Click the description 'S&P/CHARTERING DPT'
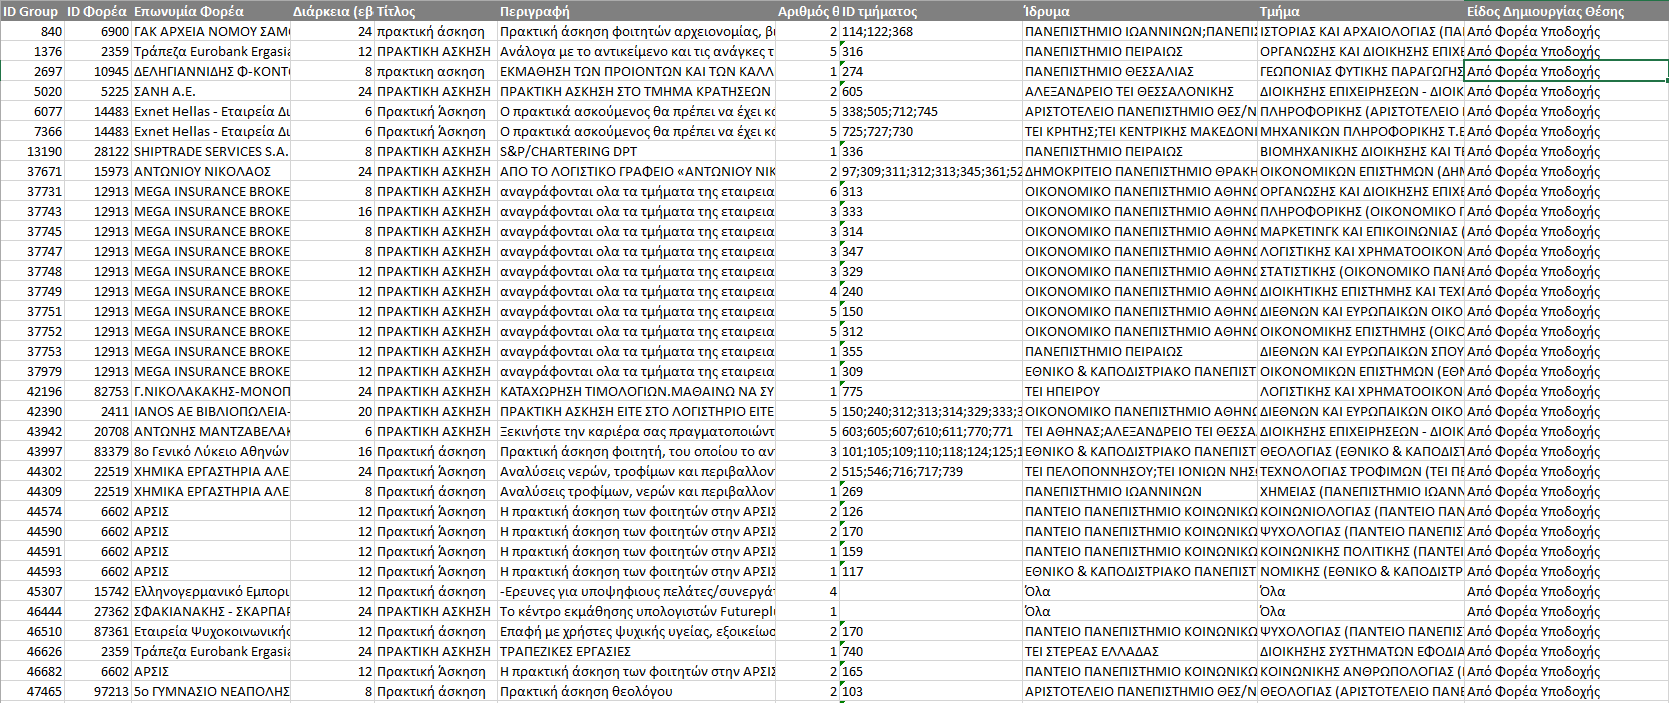This screenshot has width=1669, height=703. tap(636, 151)
